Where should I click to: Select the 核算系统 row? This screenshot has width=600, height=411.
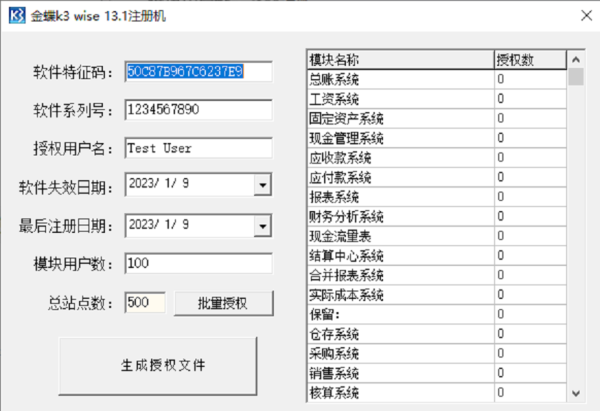[x=437, y=393]
